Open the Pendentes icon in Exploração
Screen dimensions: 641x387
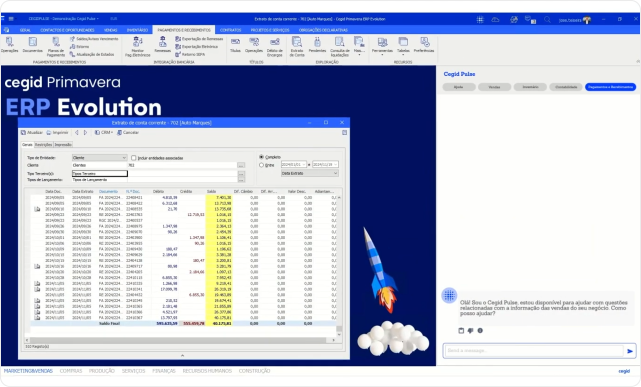pos(317,45)
